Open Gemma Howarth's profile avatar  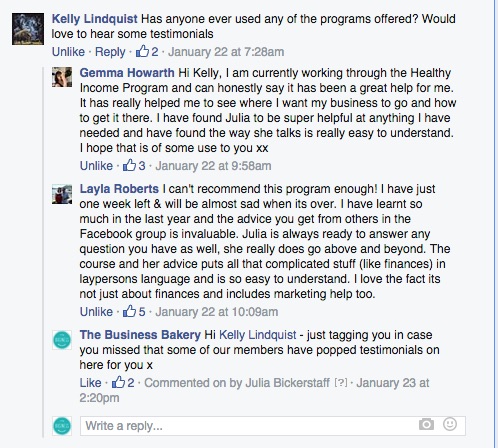coord(62,77)
